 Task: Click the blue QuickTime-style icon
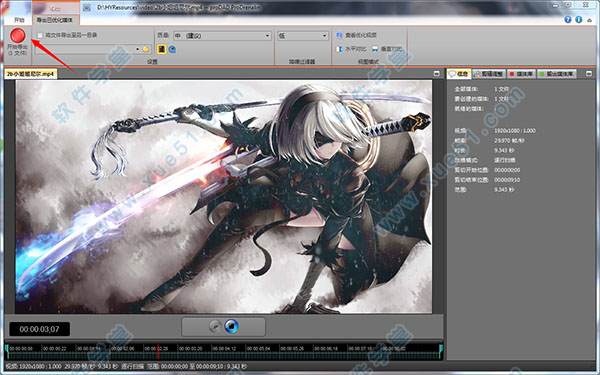pyautogui.click(x=172, y=49)
